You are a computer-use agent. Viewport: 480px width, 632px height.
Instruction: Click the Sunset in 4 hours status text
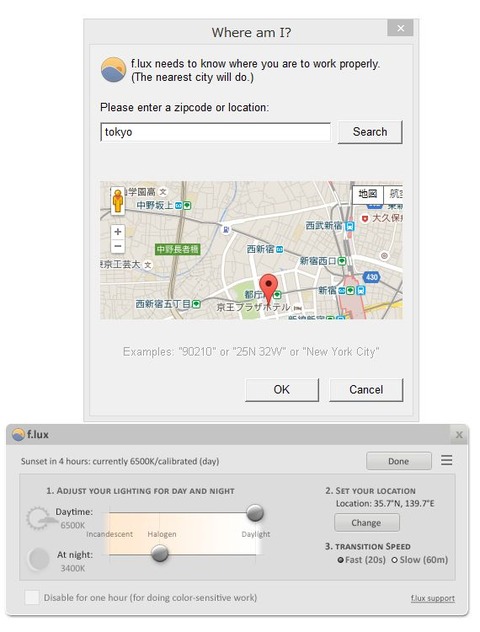click(120, 461)
